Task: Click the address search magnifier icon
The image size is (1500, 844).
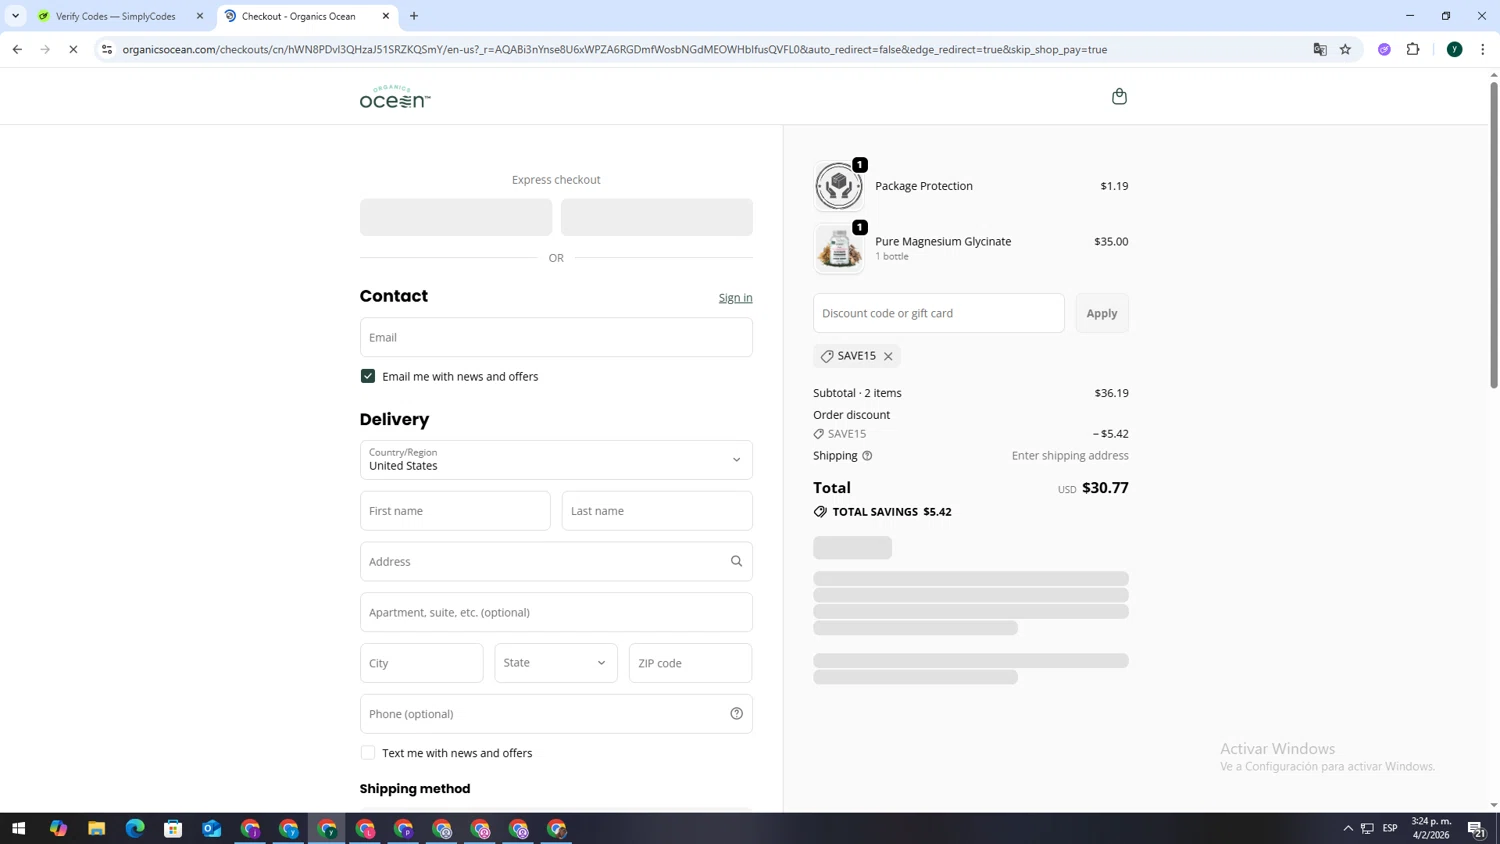Action: click(x=736, y=561)
